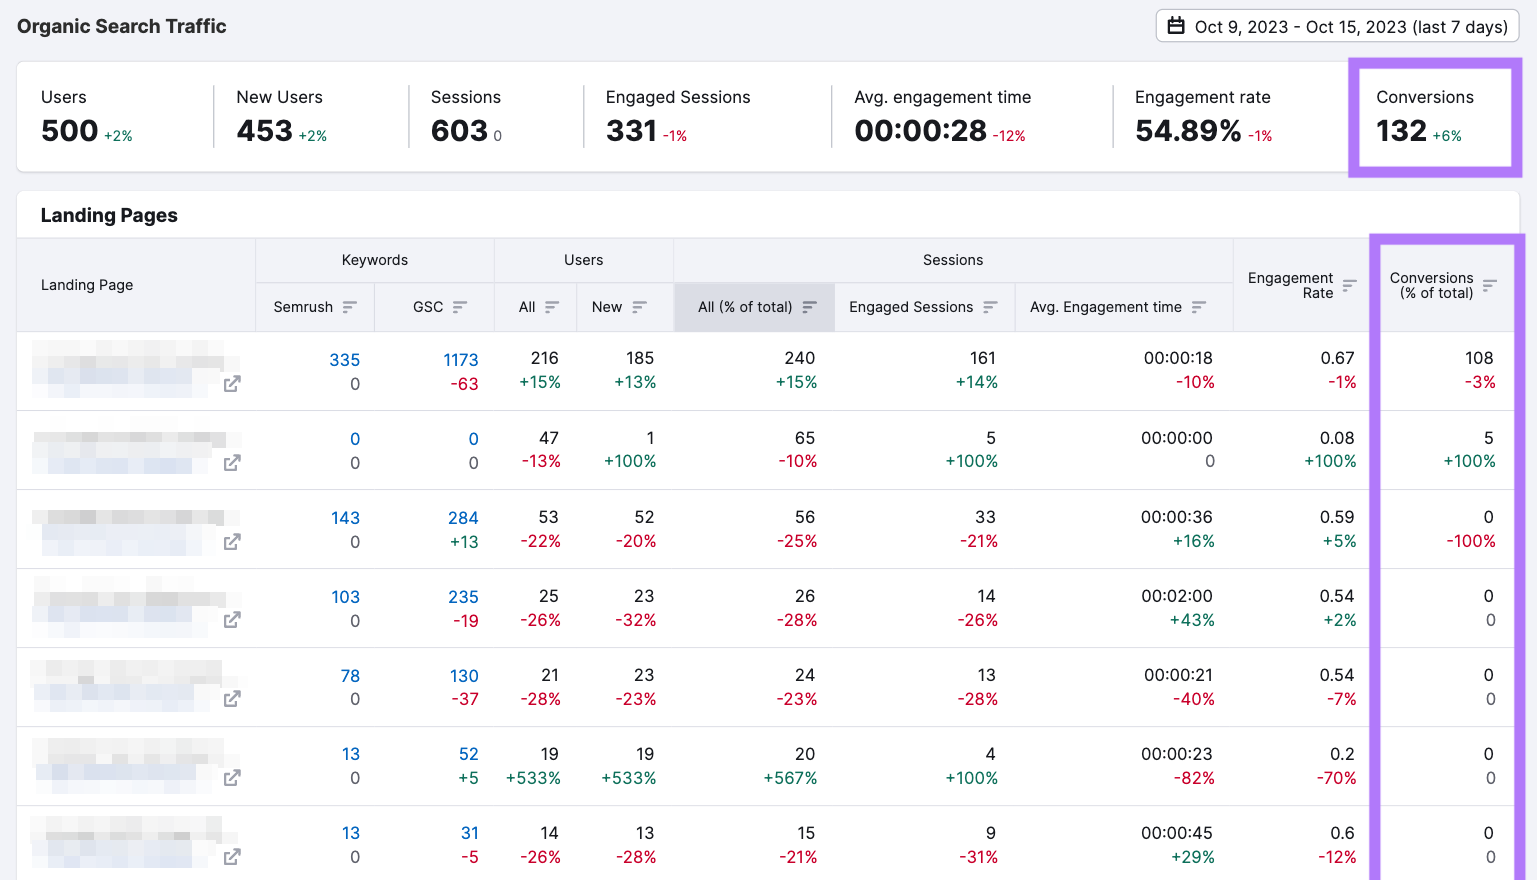Click the Sessions group header
Viewport: 1537px width, 880px height.
coord(952,260)
